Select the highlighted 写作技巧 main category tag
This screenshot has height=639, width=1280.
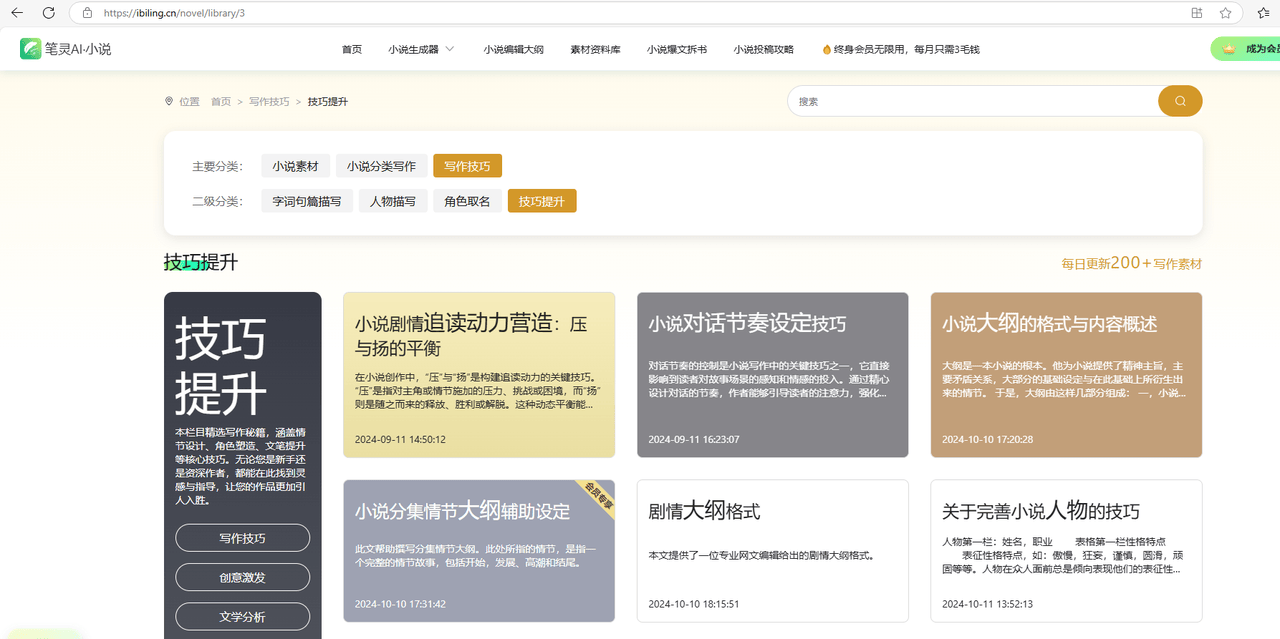coord(467,166)
